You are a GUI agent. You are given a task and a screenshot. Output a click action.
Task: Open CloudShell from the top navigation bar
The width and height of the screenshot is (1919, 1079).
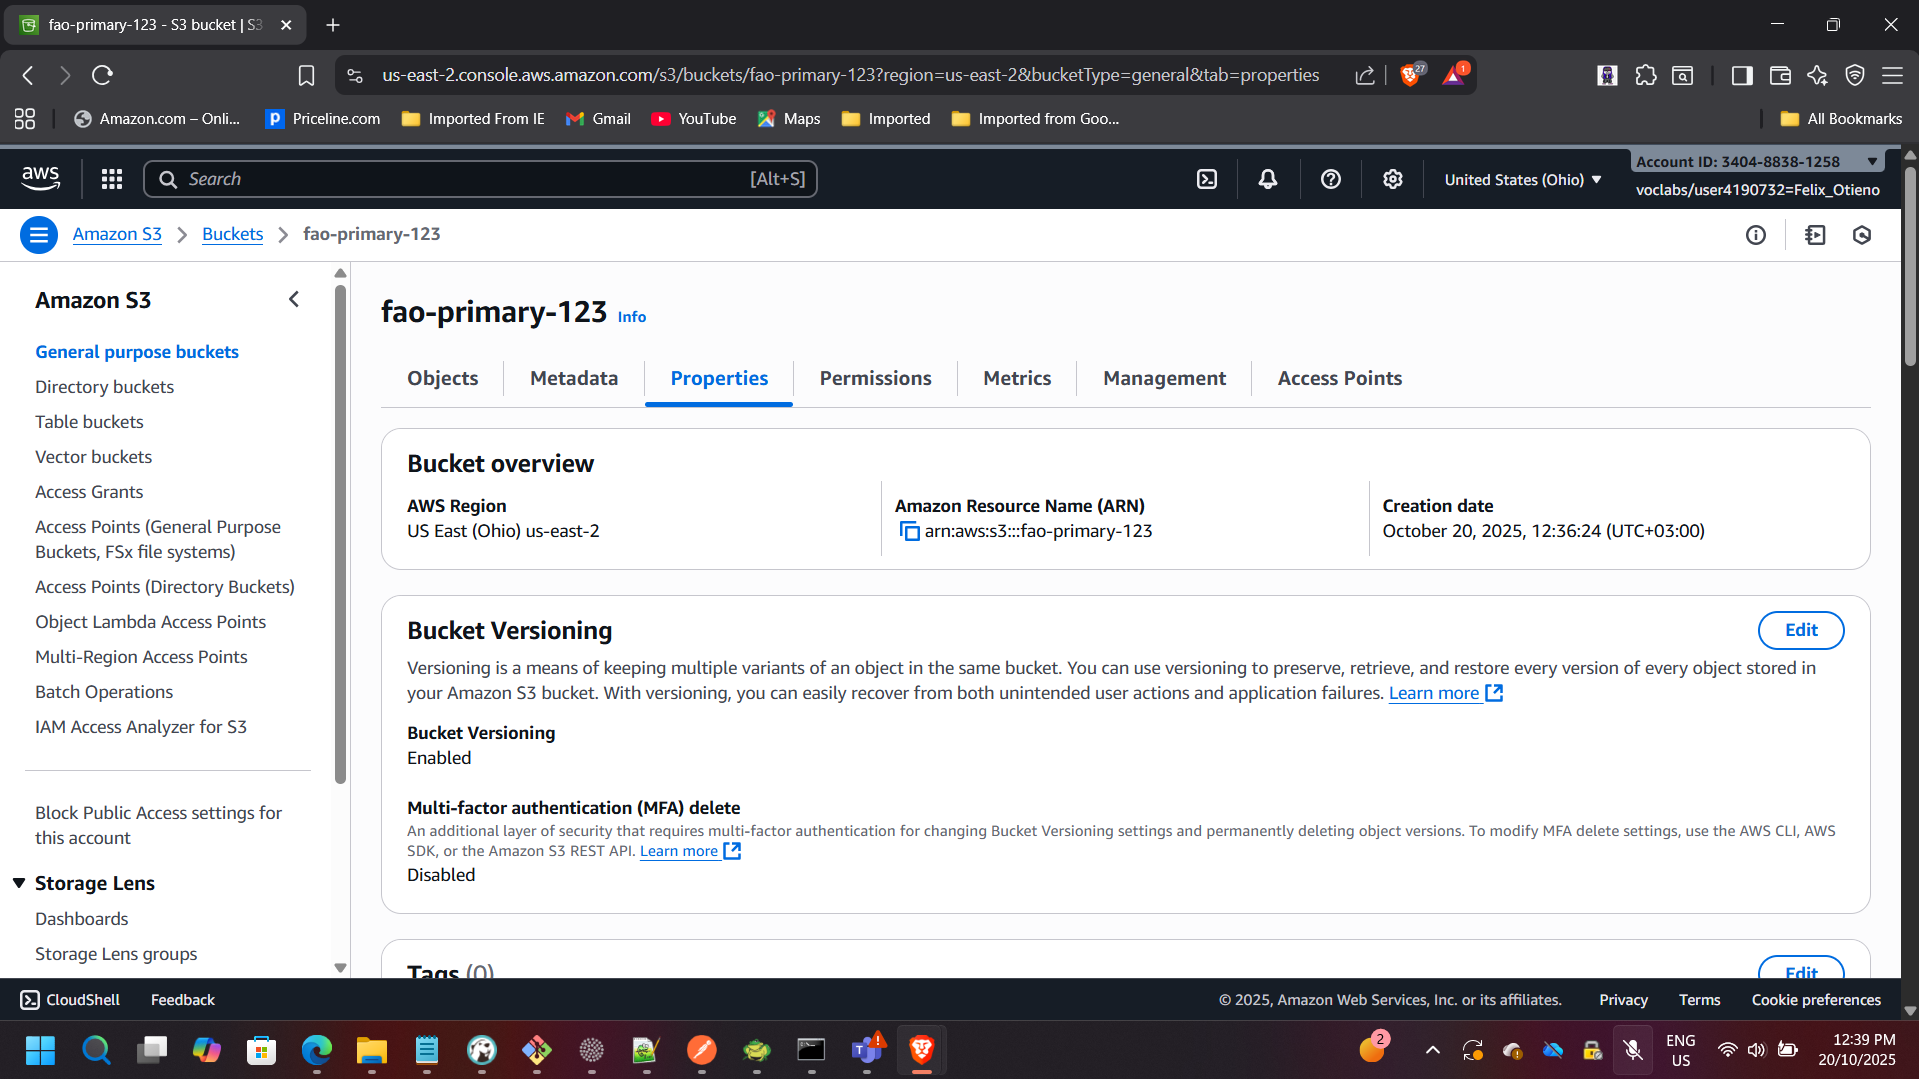[x=1207, y=179]
